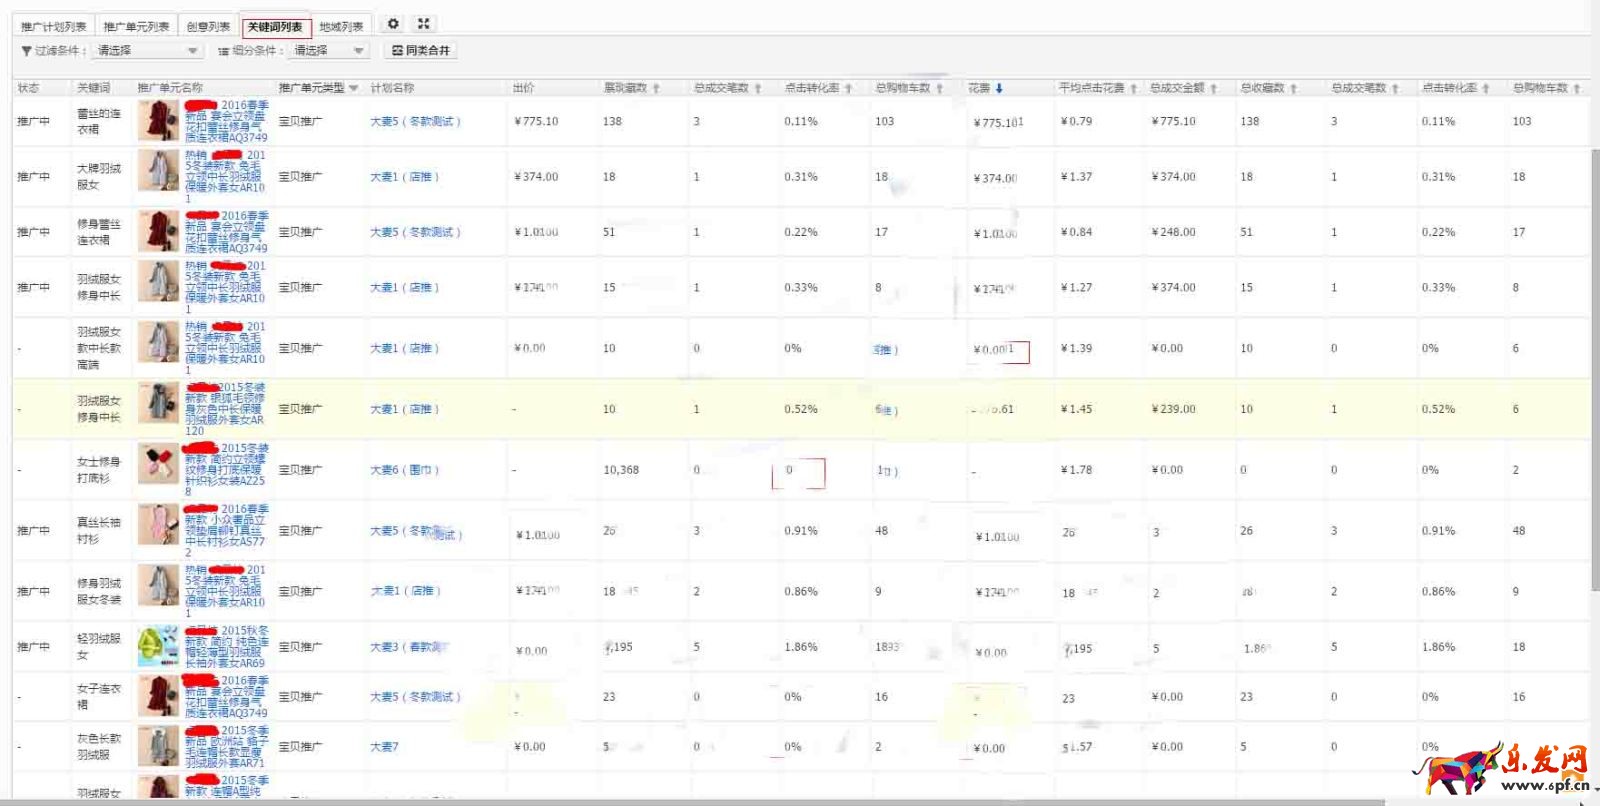1600x806 pixels.
Task: Expand the 推广单元类型 column filter
Action: coord(353,89)
